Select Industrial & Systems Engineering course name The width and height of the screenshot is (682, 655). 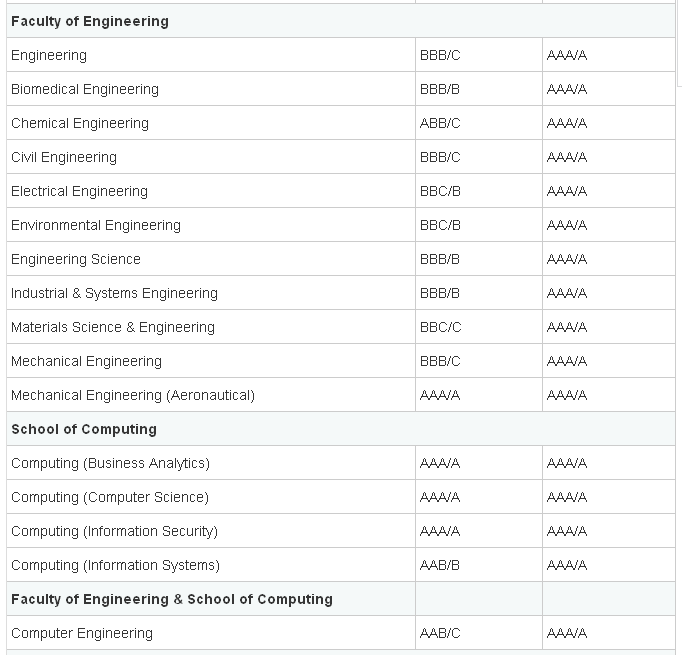click(114, 293)
